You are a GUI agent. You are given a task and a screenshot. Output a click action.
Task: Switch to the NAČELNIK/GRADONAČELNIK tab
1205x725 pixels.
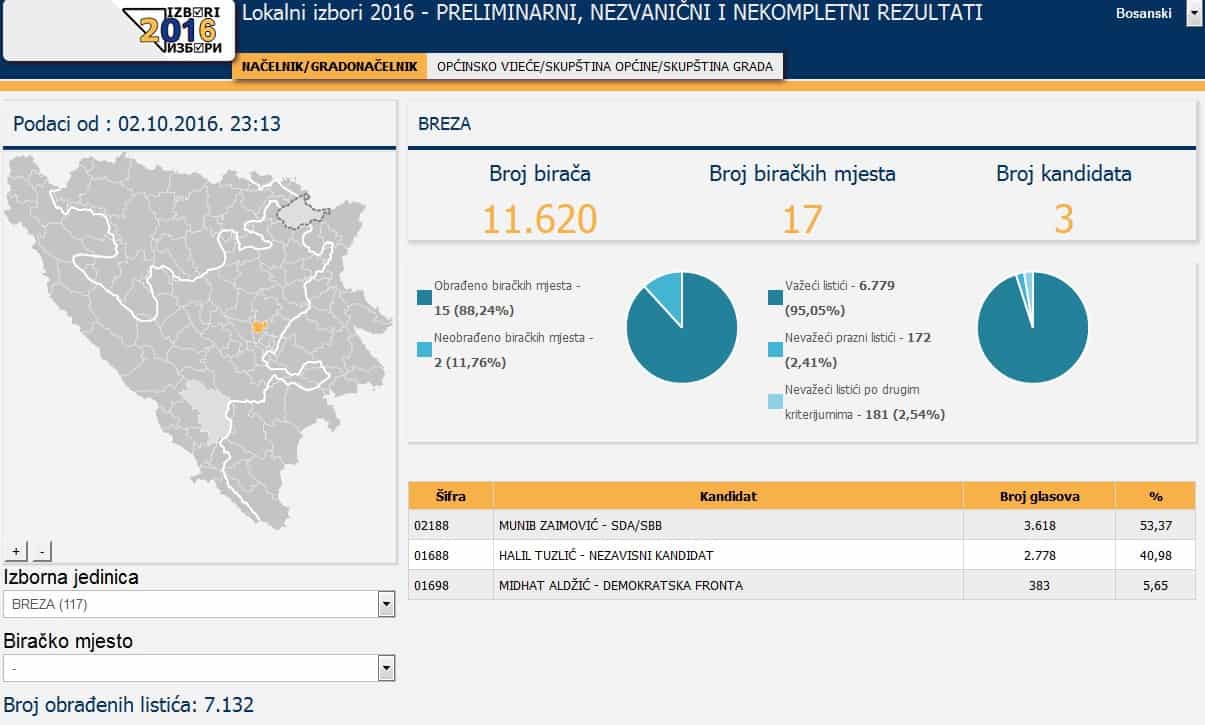(328, 66)
